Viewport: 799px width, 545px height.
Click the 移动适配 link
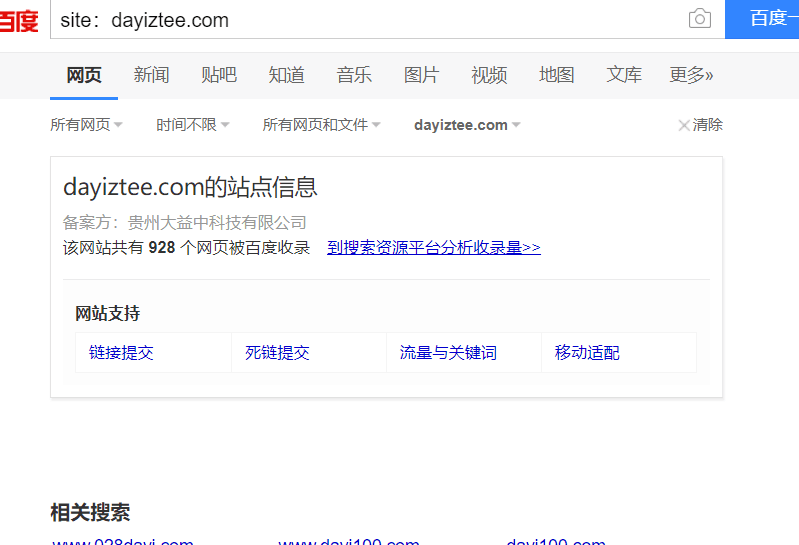tap(587, 352)
